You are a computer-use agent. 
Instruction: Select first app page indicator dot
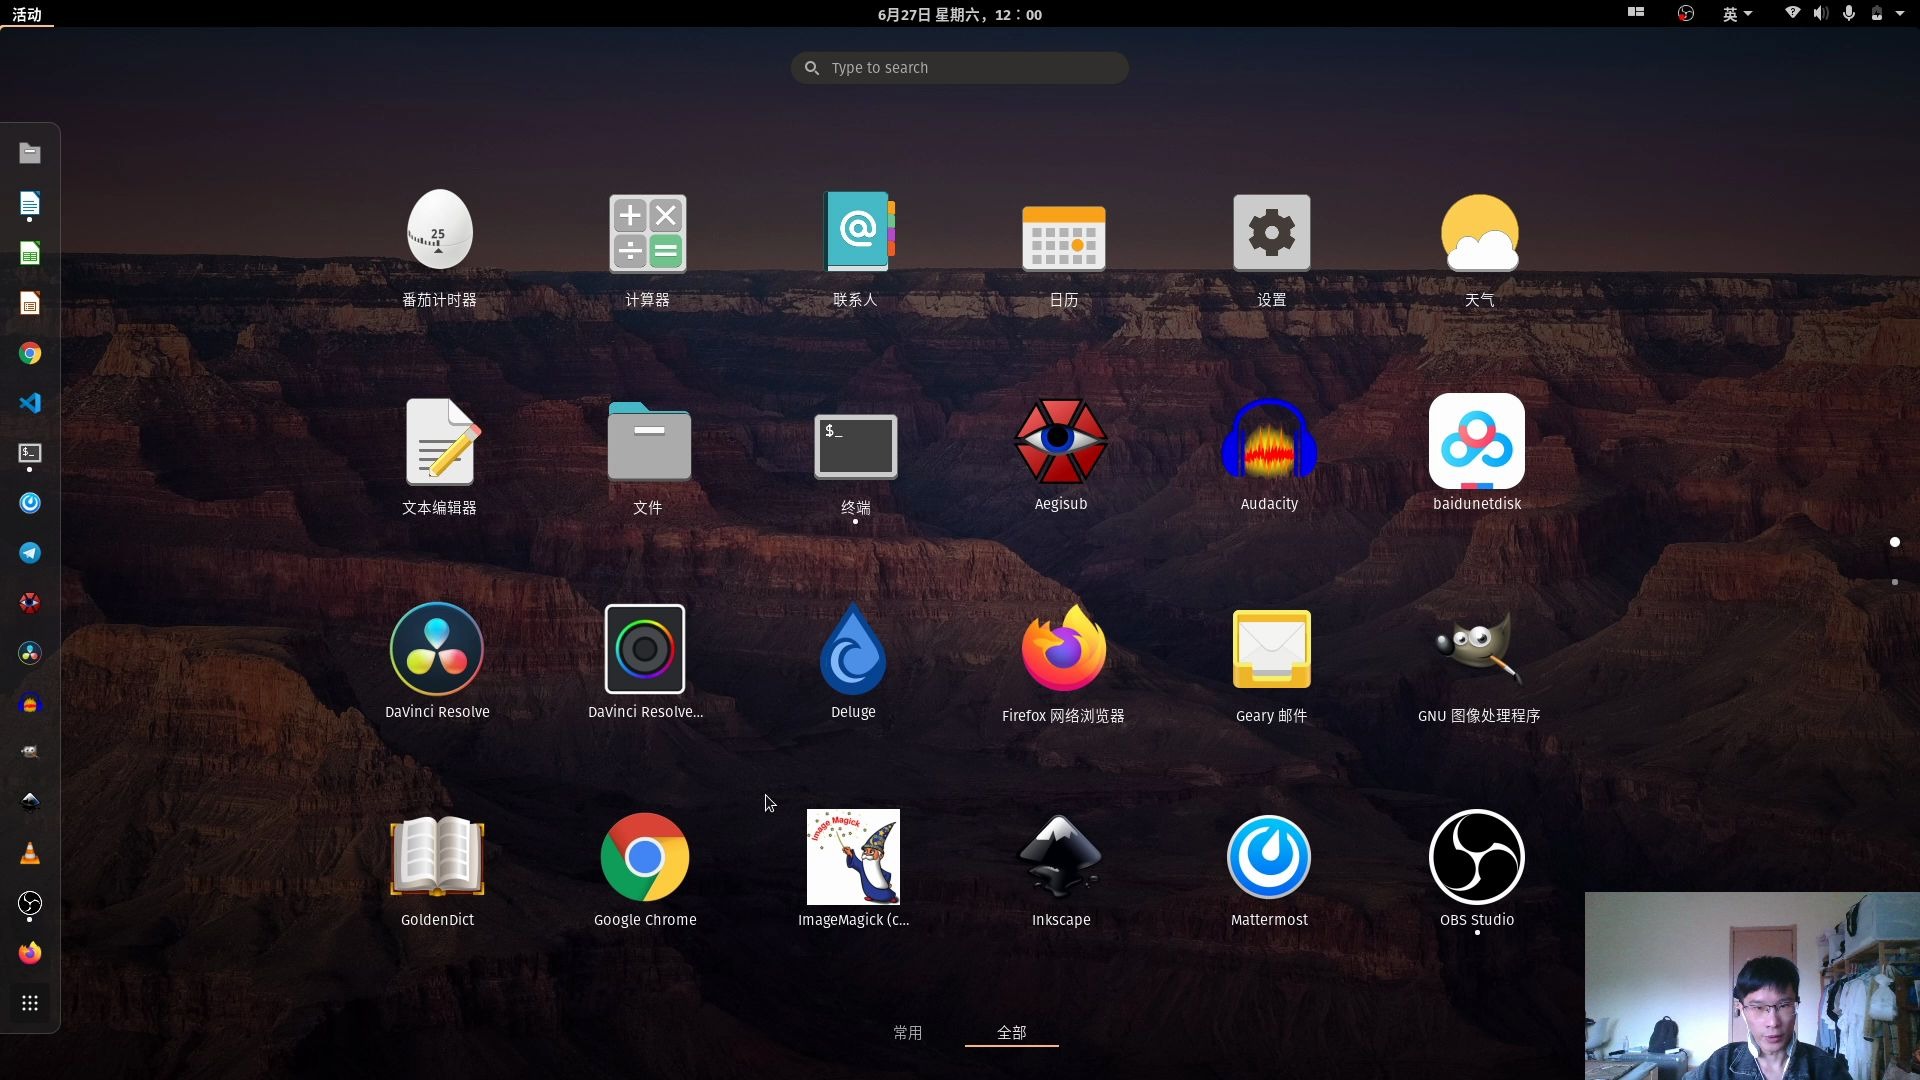[x=1895, y=542]
